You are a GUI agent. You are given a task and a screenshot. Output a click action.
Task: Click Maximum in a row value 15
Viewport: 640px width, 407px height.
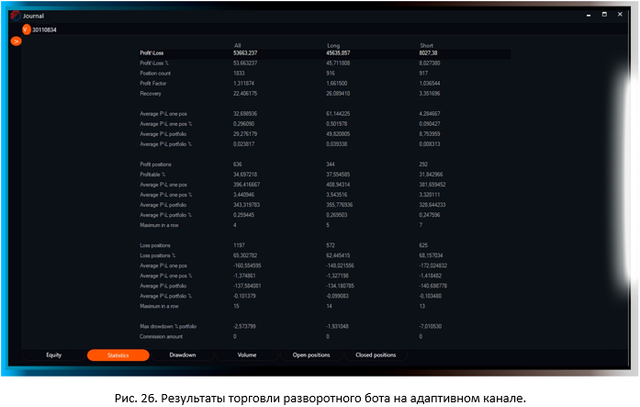(236, 306)
